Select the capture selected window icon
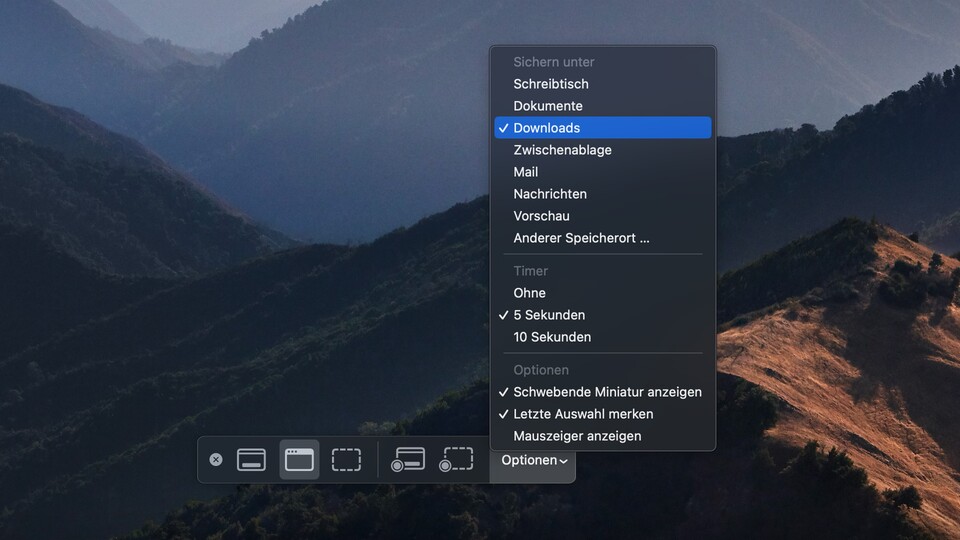Screen dimensions: 960x540 point(299,460)
